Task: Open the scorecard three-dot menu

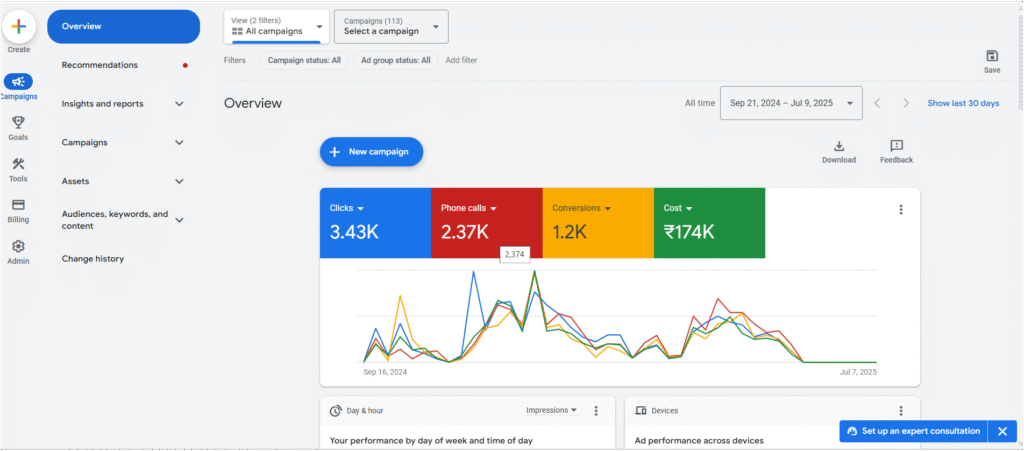Action: point(901,210)
